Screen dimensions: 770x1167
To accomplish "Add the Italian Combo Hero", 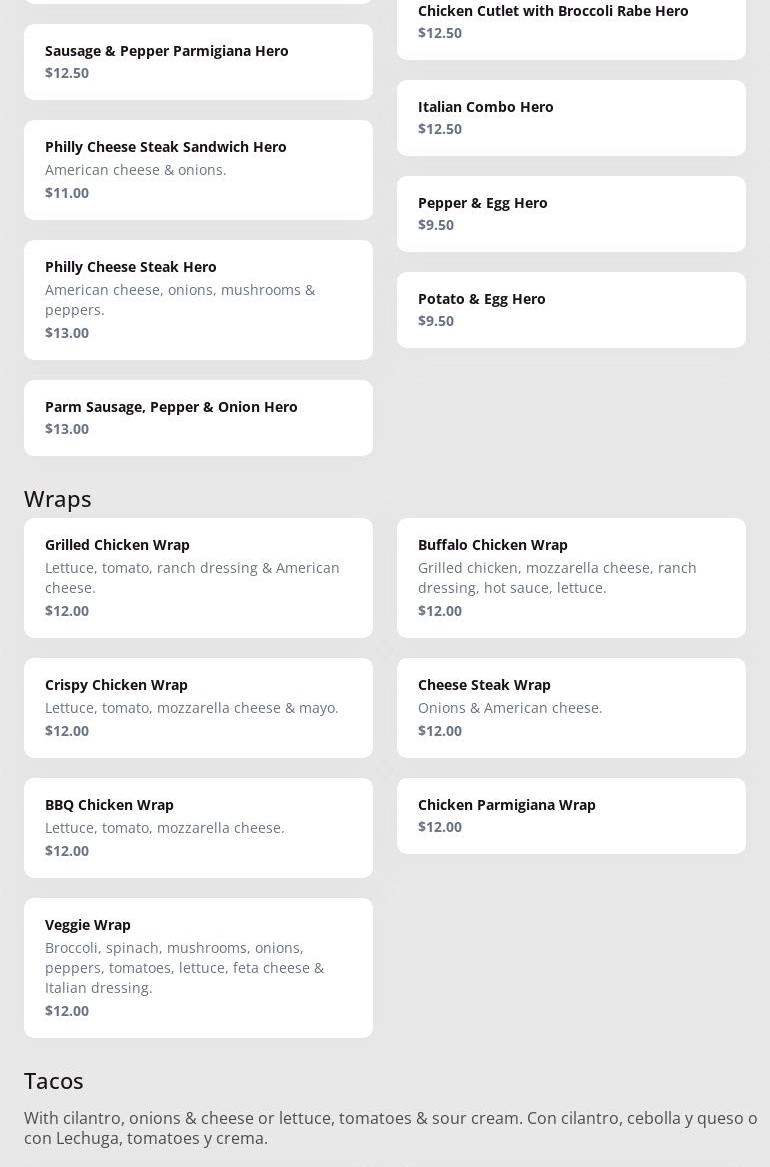I will (x=571, y=117).
